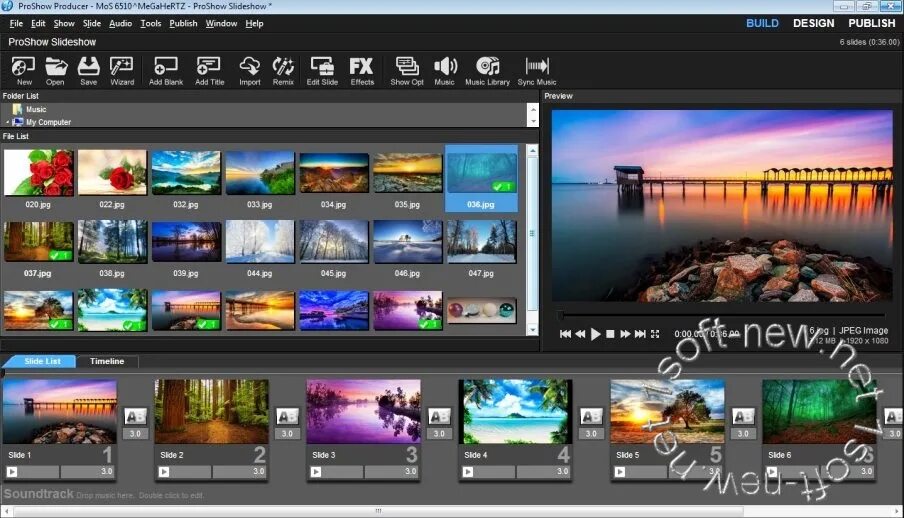Open the Music Library
This screenshot has width=904, height=518.
click(487, 71)
